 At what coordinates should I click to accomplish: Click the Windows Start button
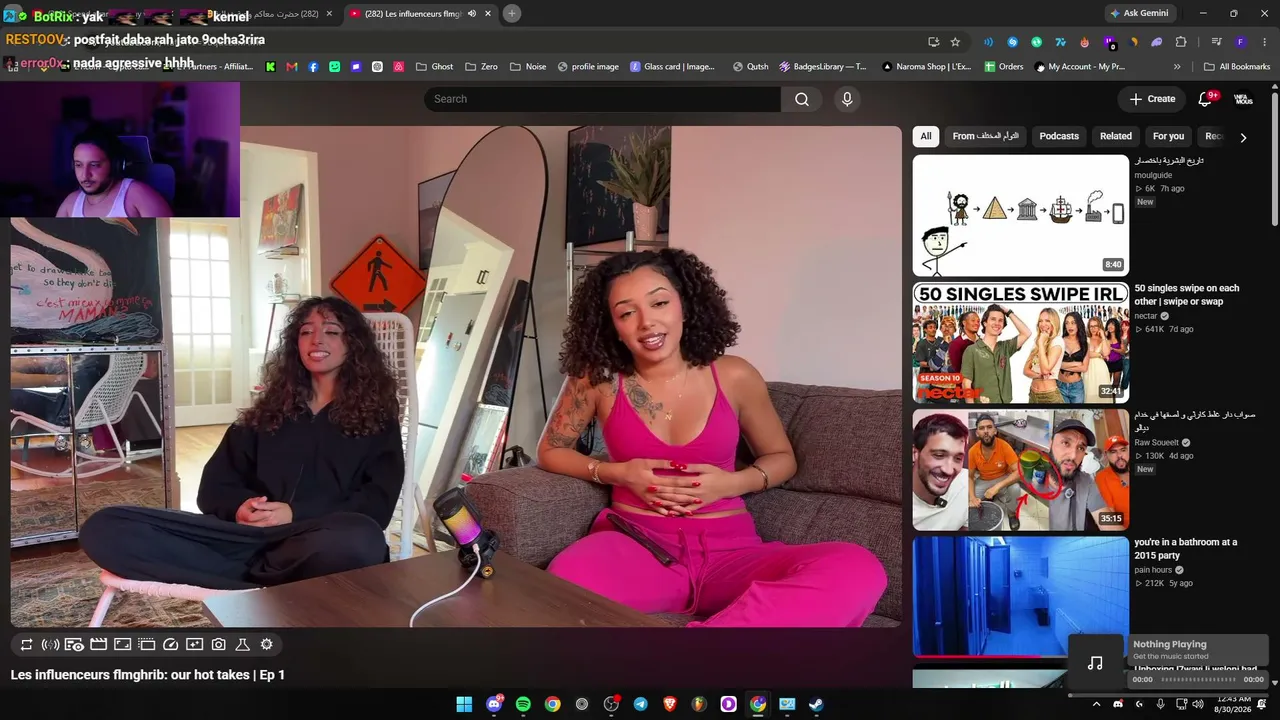(464, 704)
